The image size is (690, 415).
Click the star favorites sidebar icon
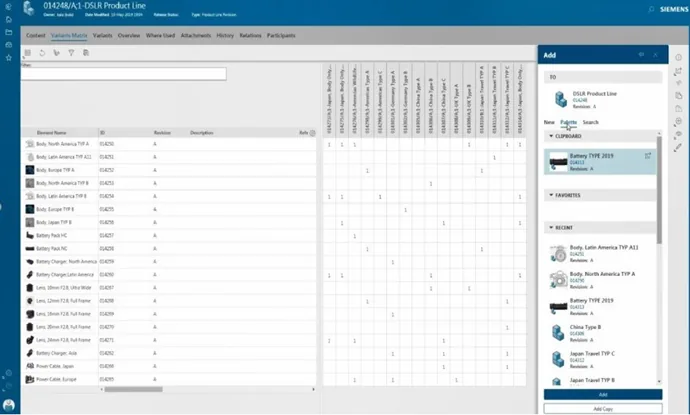pos(9,58)
